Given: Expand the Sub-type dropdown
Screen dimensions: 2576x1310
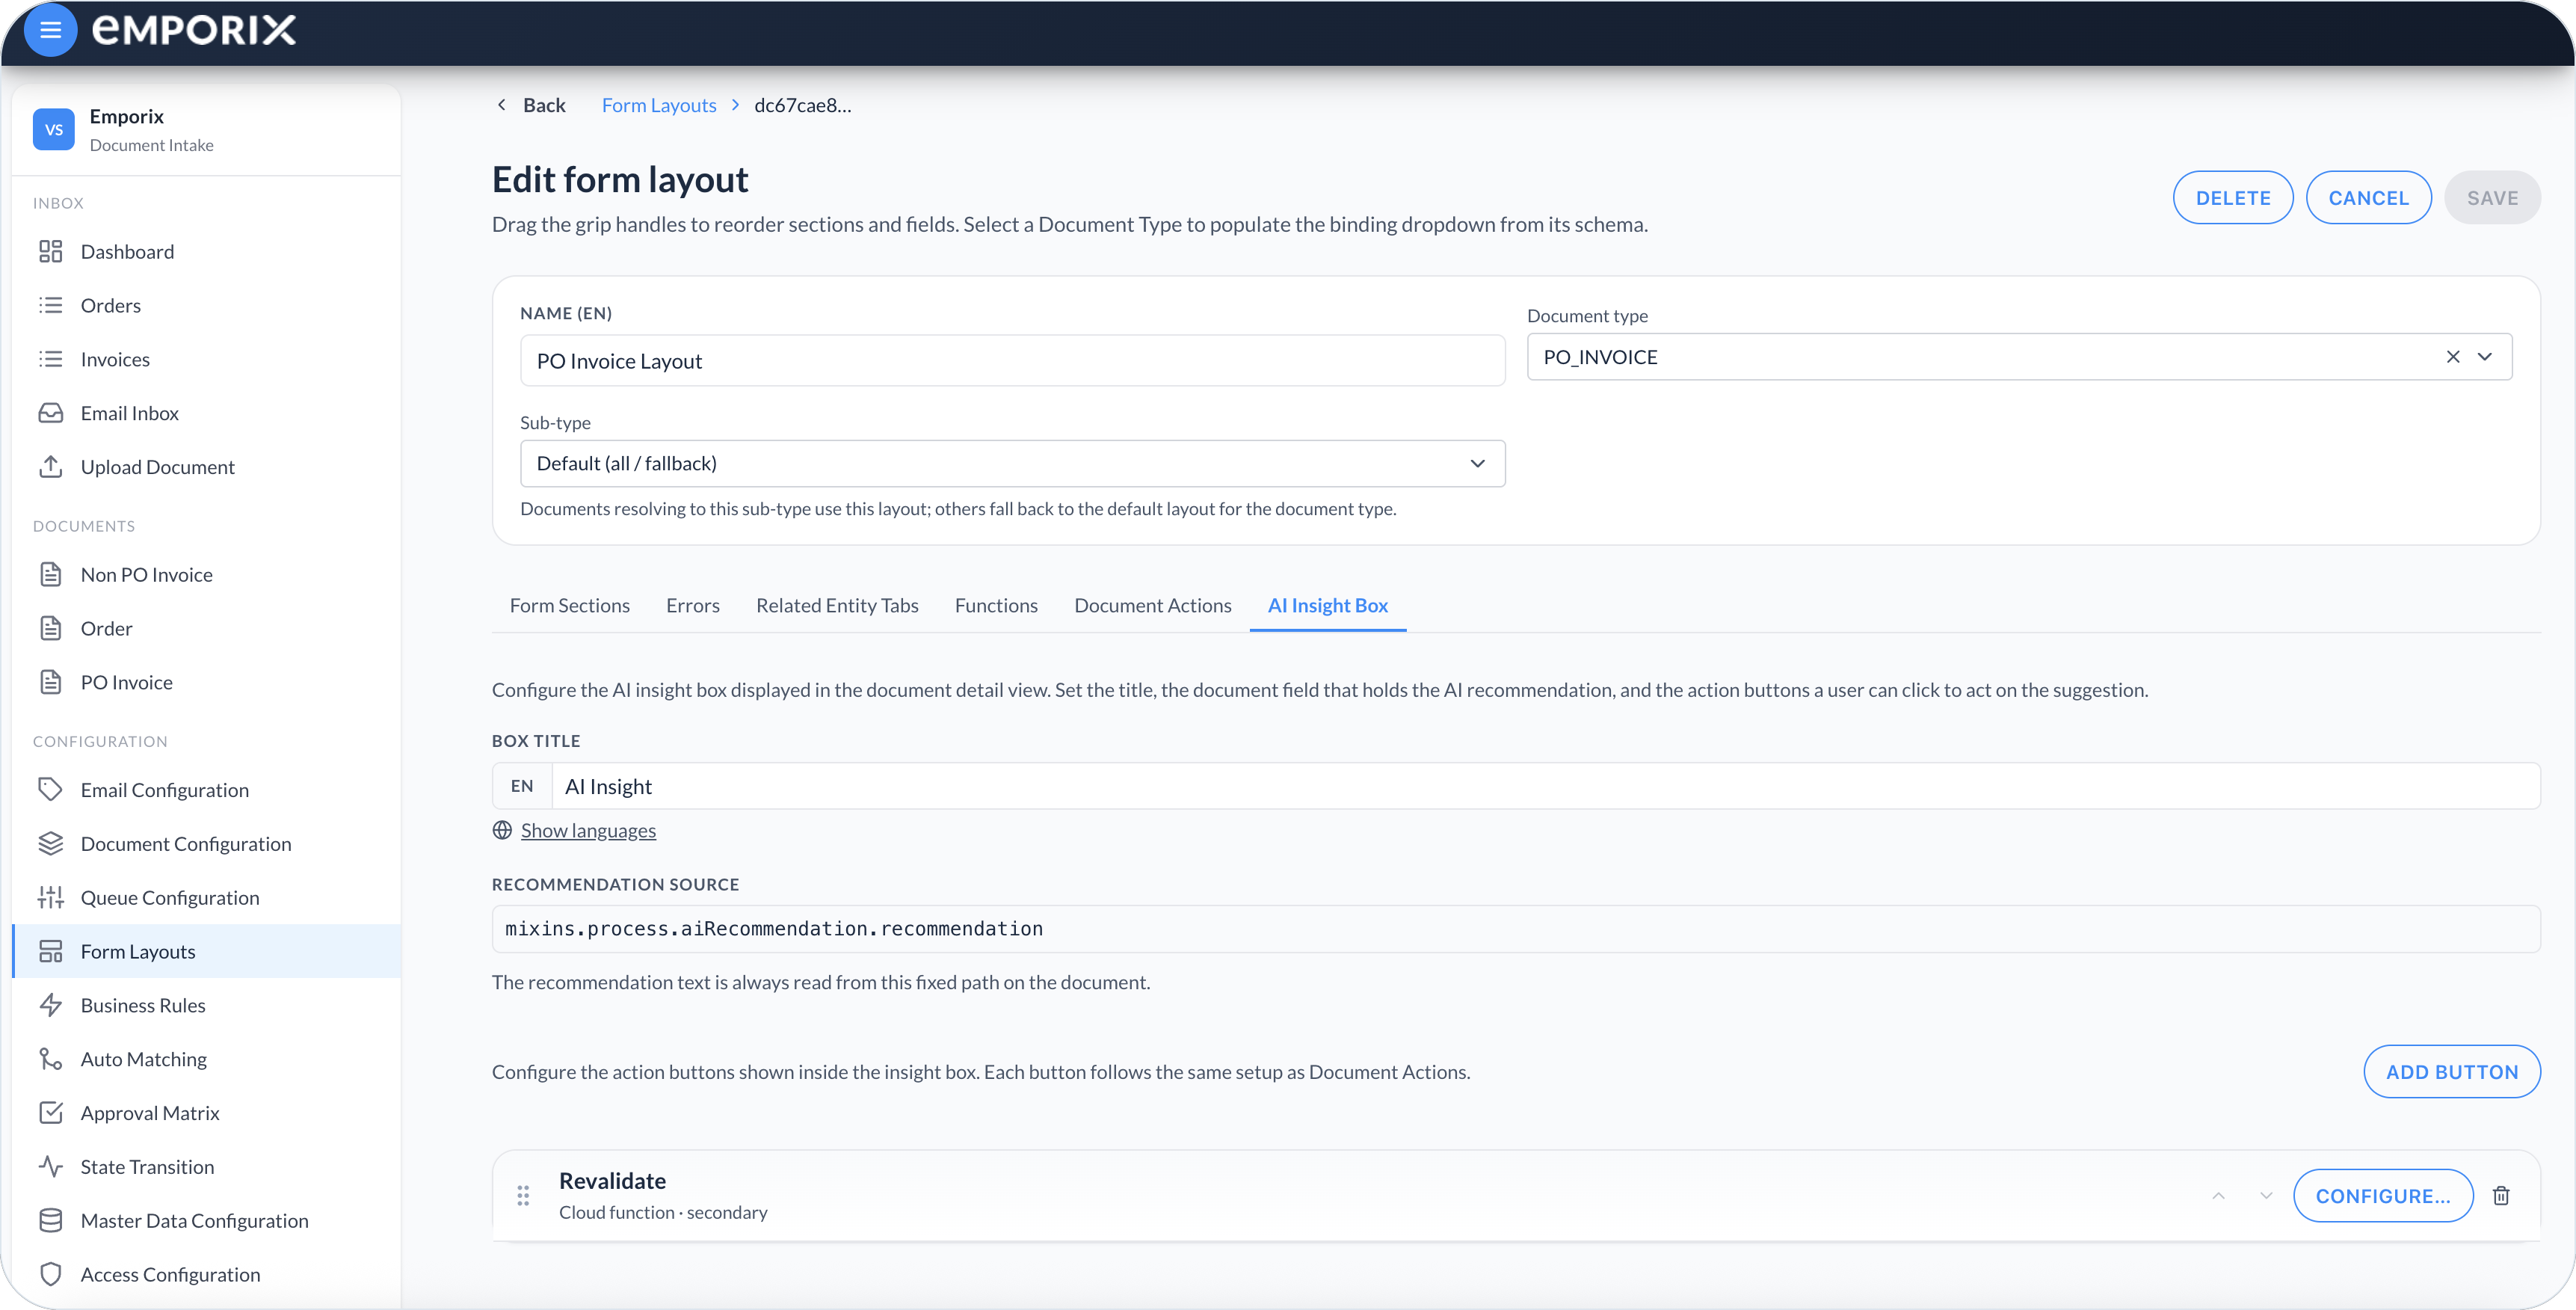Looking at the screenshot, I should (1477, 464).
